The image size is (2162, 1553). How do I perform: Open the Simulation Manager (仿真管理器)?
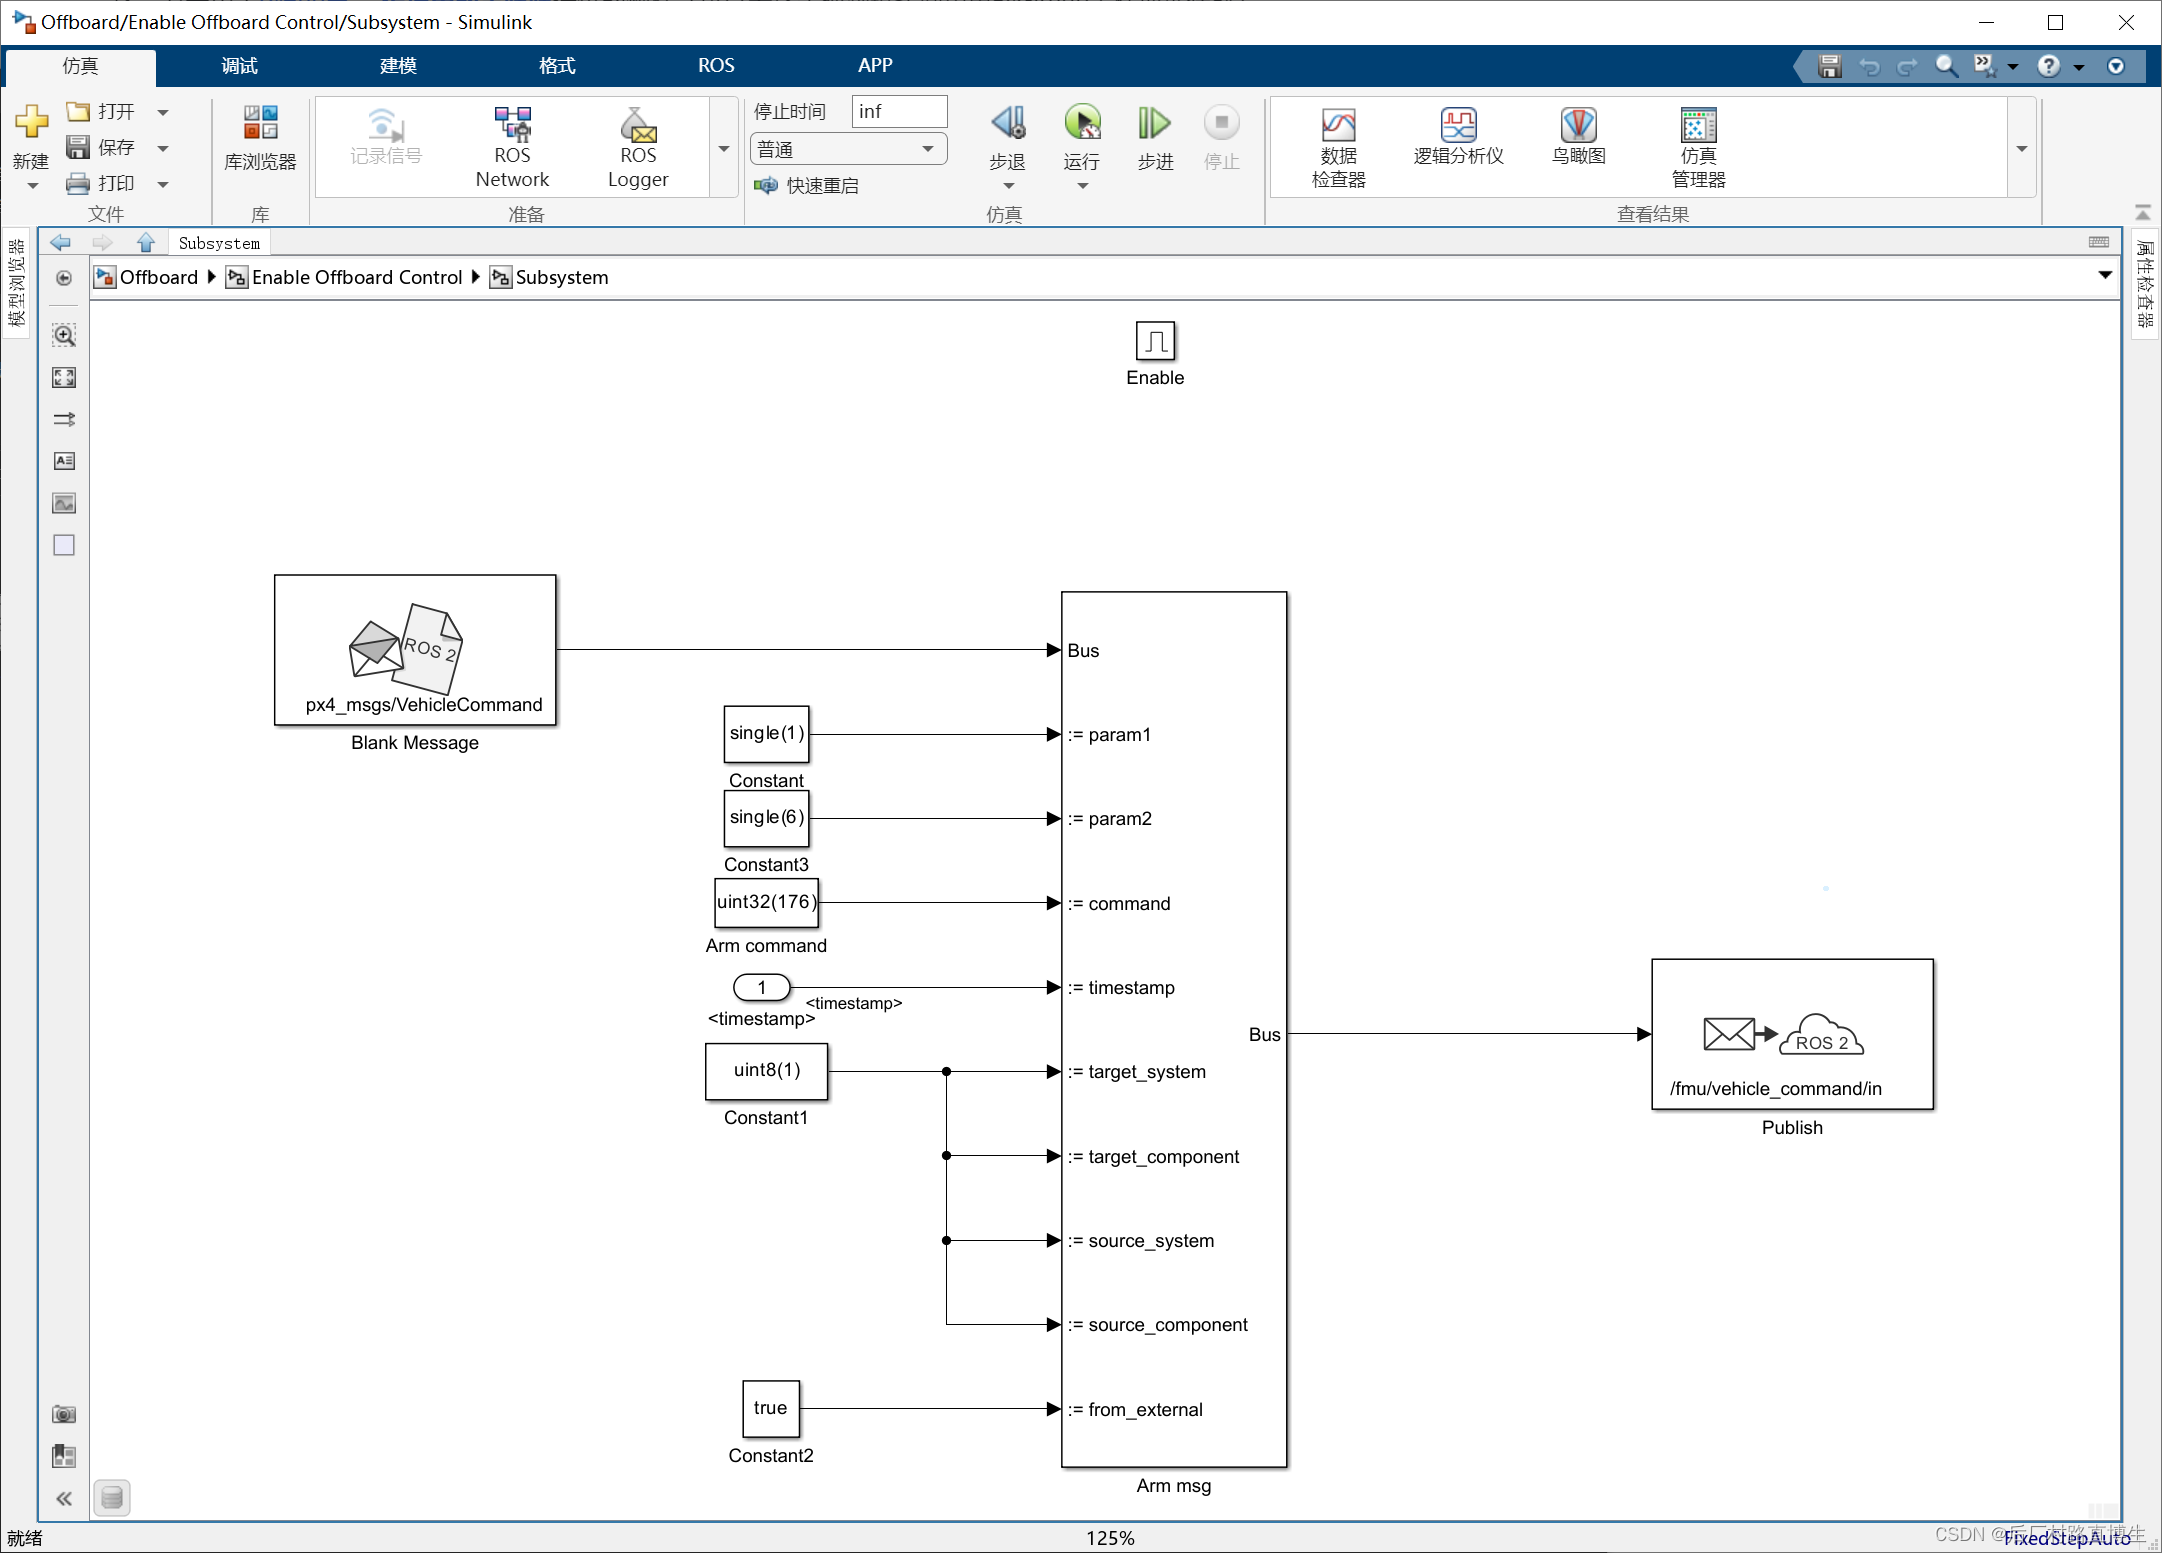pyautogui.click(x=1698, y=147)
